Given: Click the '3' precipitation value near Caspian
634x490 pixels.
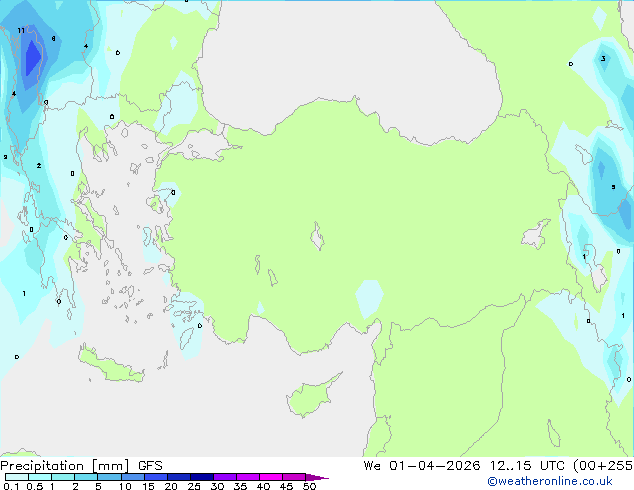Looking at the screenshot, I should point(603,59).
